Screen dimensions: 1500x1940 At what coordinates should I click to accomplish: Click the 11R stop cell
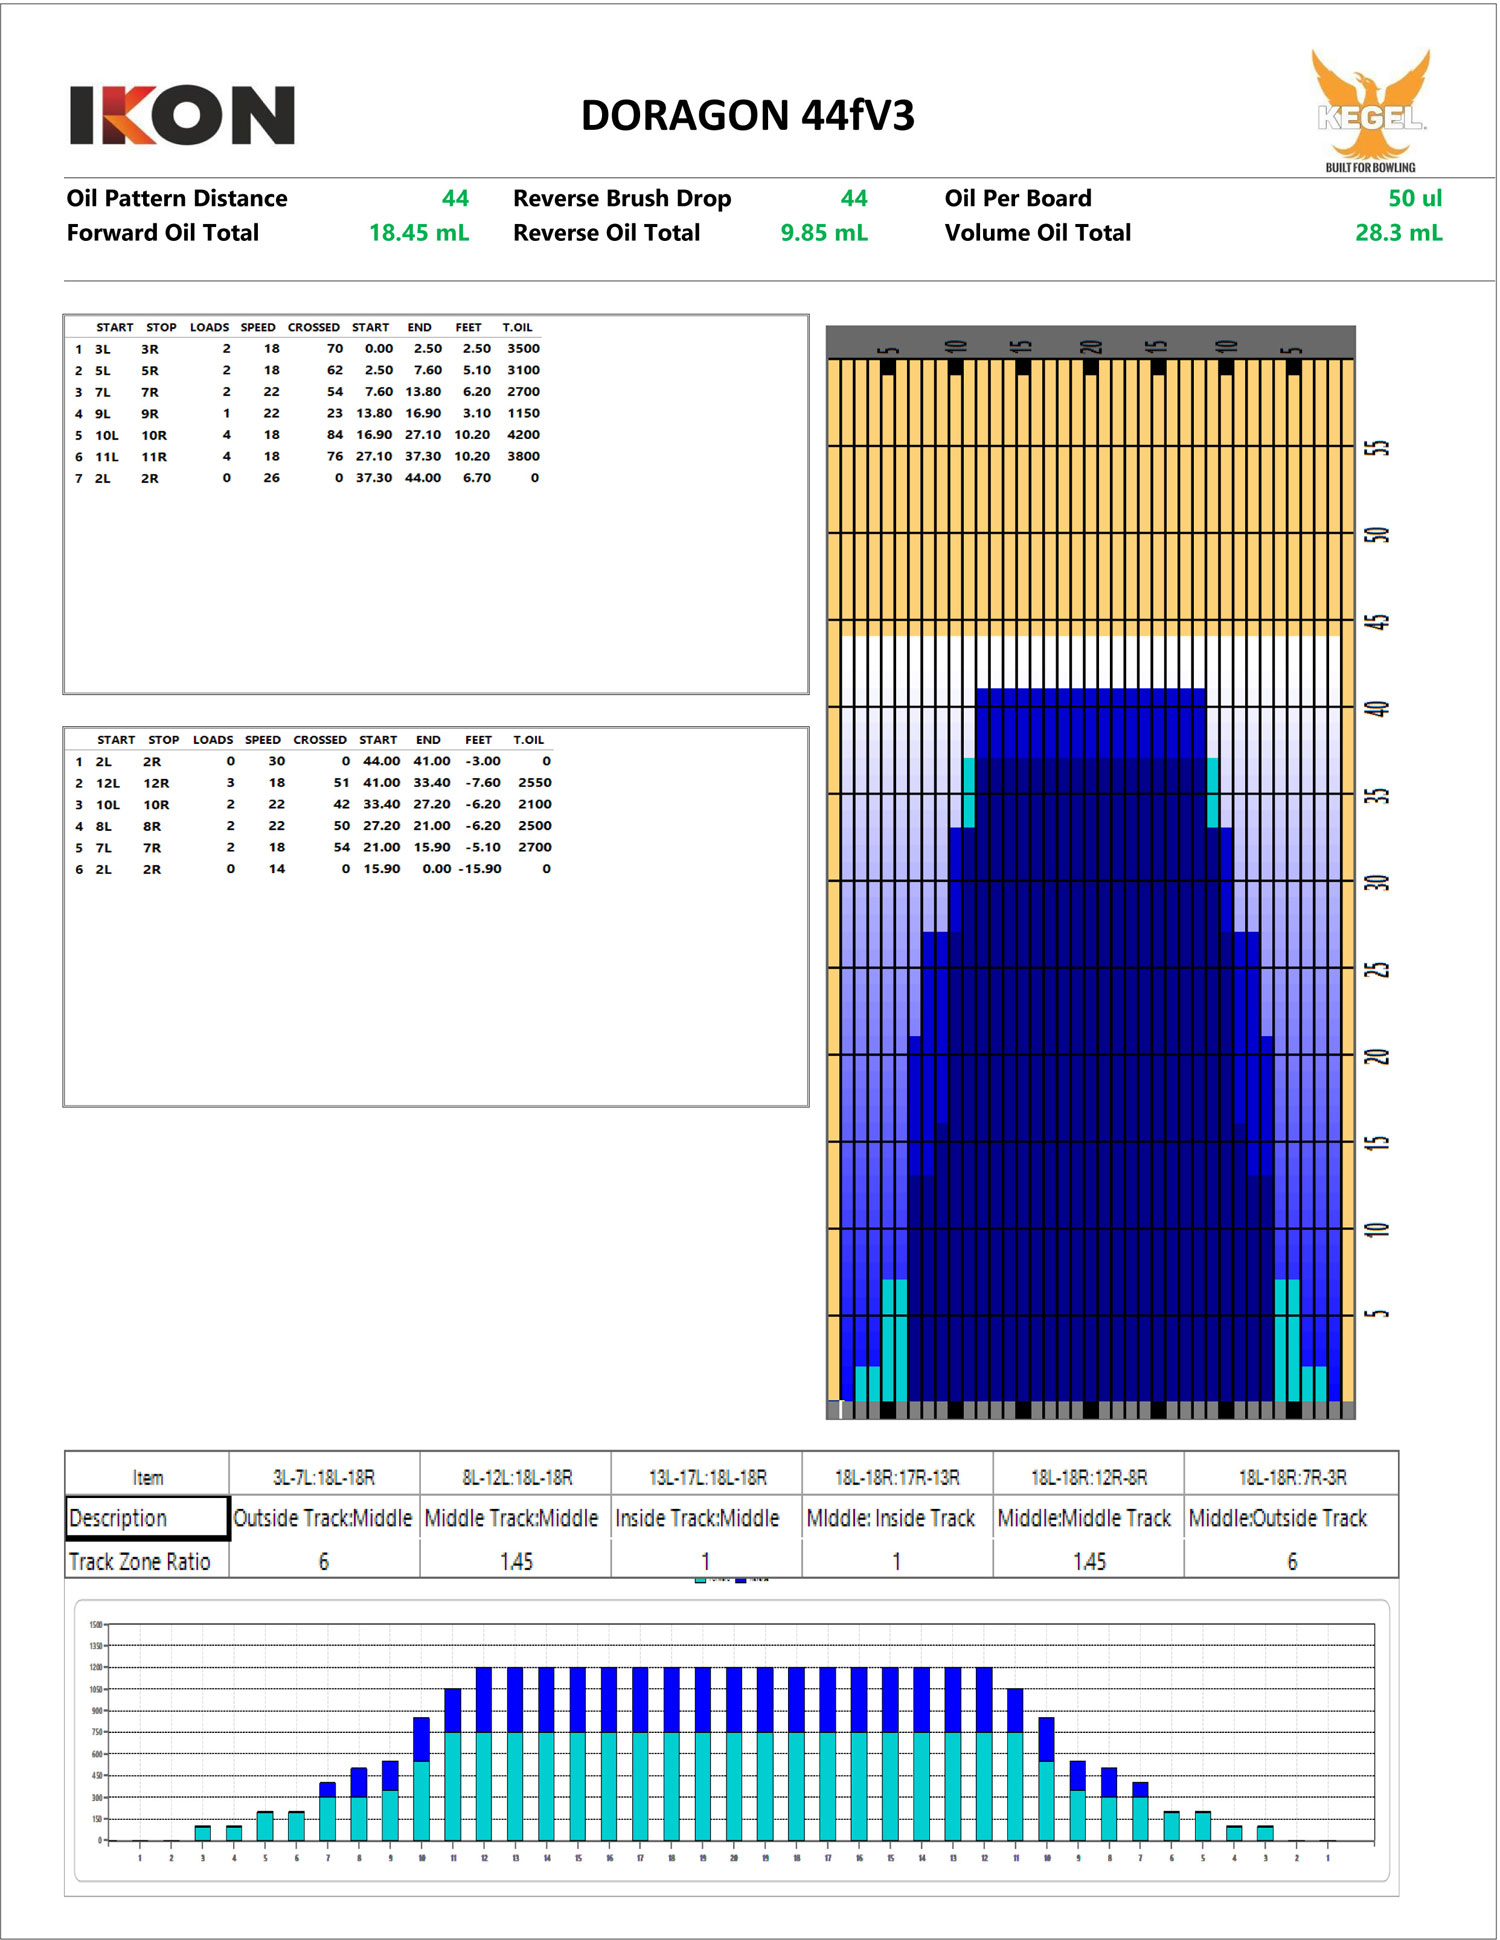coord(154,457)
